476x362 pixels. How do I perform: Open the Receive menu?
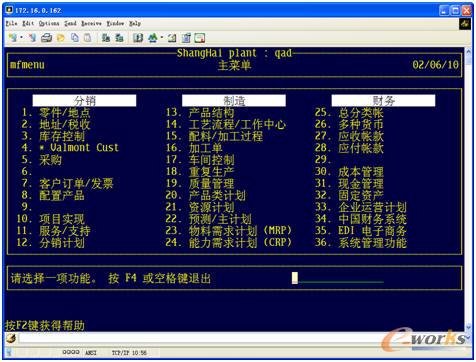(91, 23)
